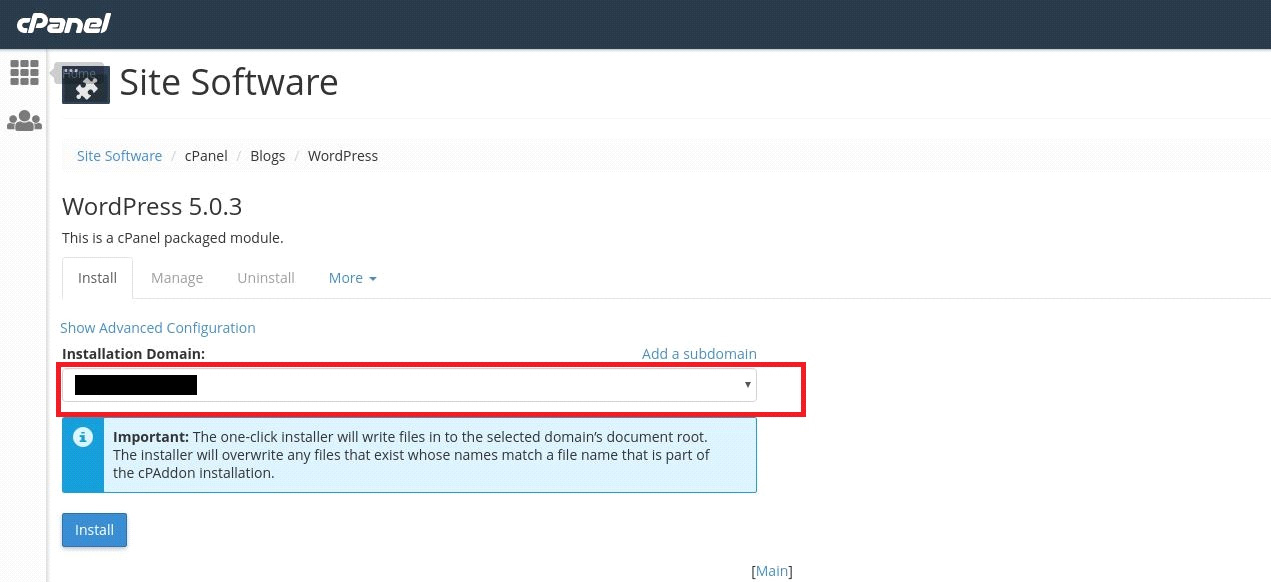Image resolution: width=1271 pixels, height=582 pixels.
Task: Open User Manager from sidebar icon
Action: [24, 122]
